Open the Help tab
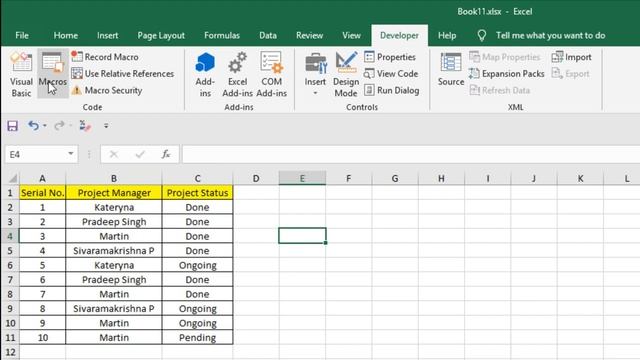 pyautogui.click(x=447, y=36)
